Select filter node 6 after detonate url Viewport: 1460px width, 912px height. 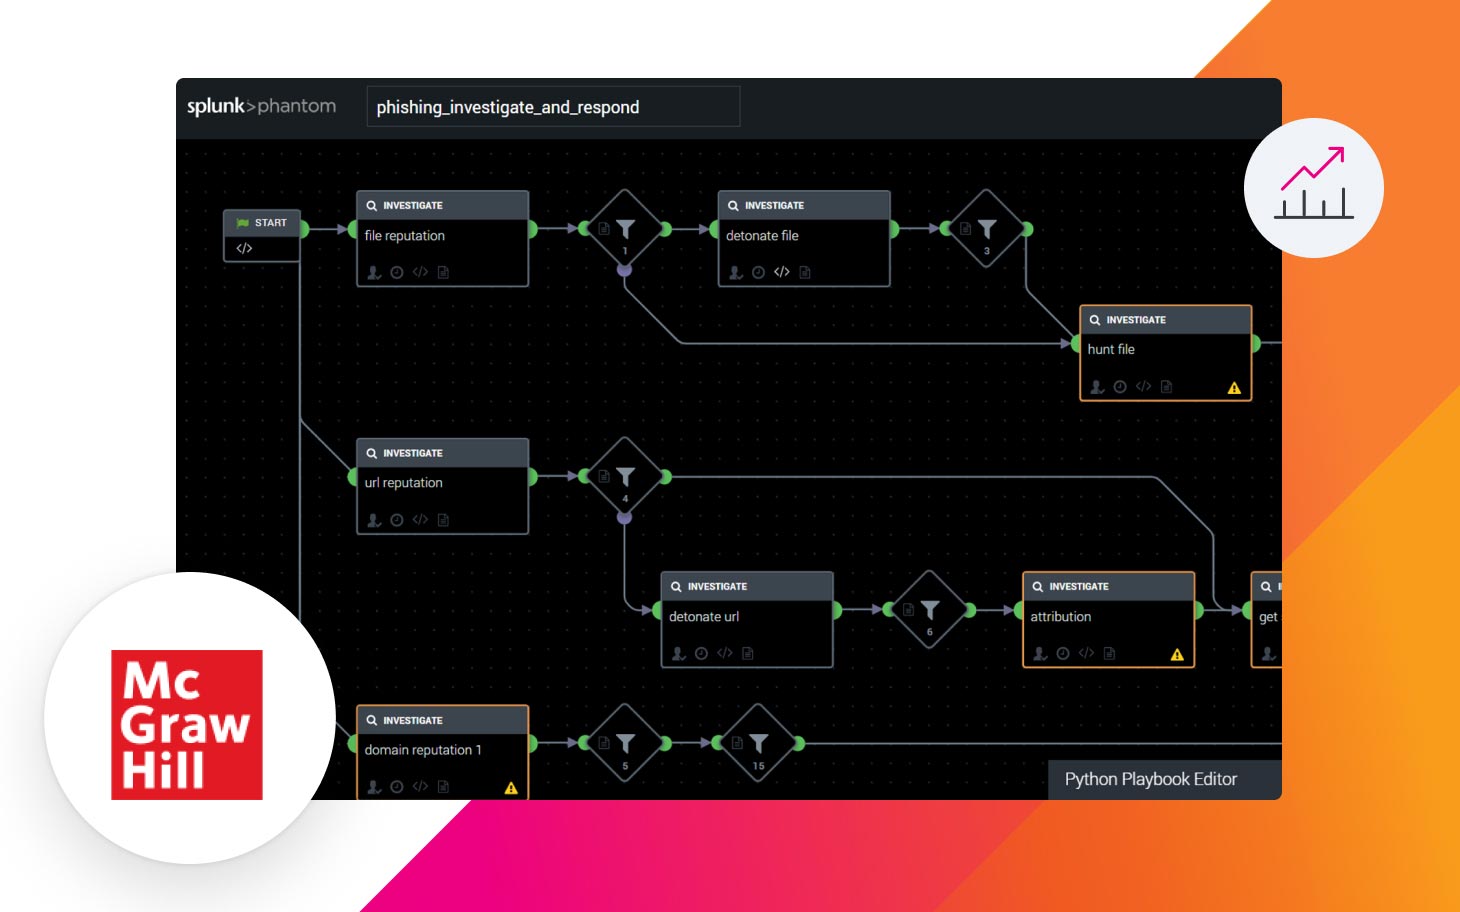tap(930, 610)
